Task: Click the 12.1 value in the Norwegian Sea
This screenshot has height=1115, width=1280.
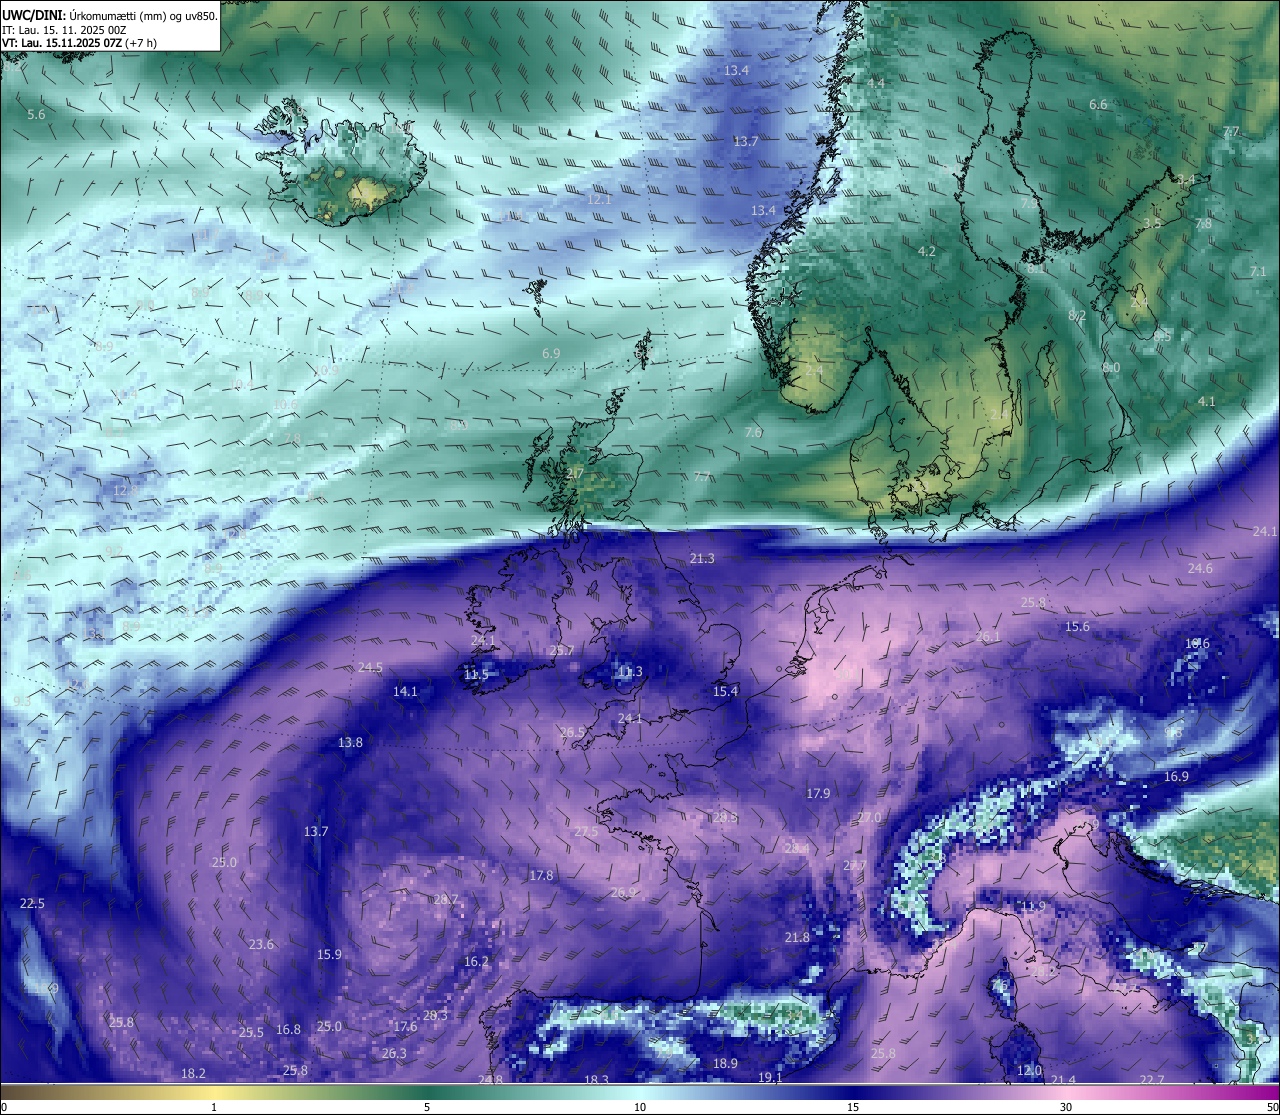Action: tap(599, 200)
